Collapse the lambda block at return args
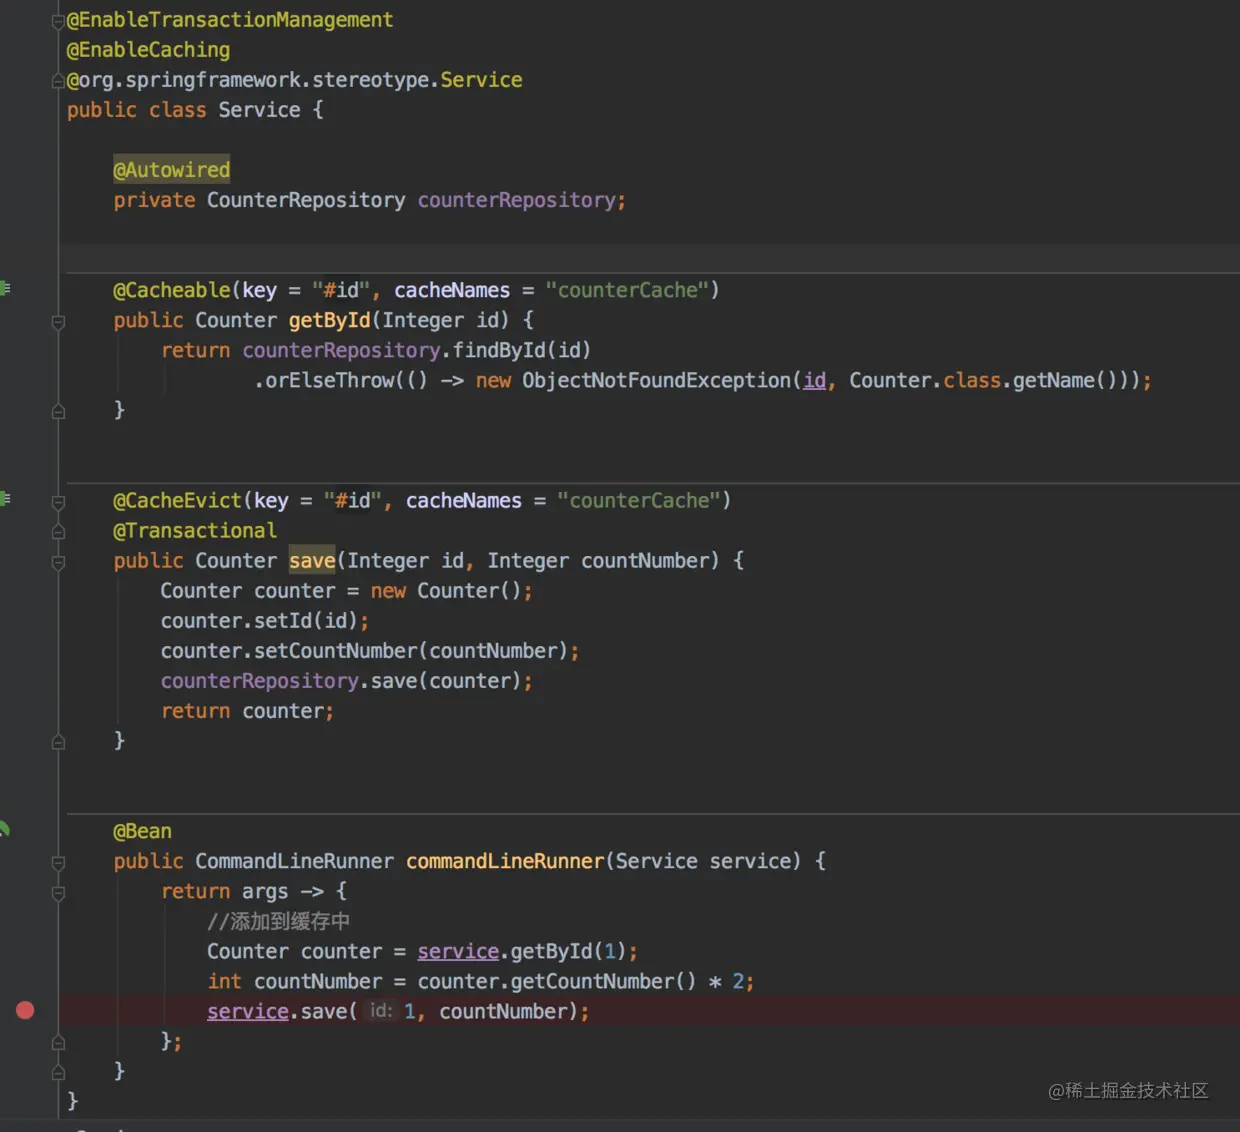 click(58, 893)
